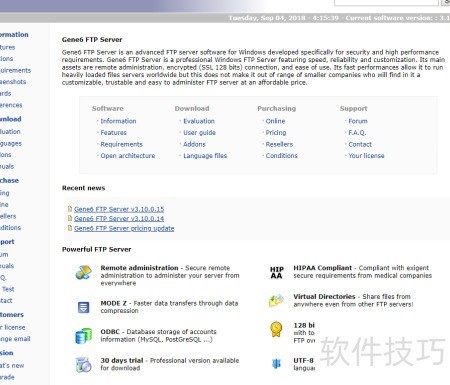450x385 pixels.
Task: Open Gene6 FTP Server v3.10.0.15 news link
Action: click(119, 209)
